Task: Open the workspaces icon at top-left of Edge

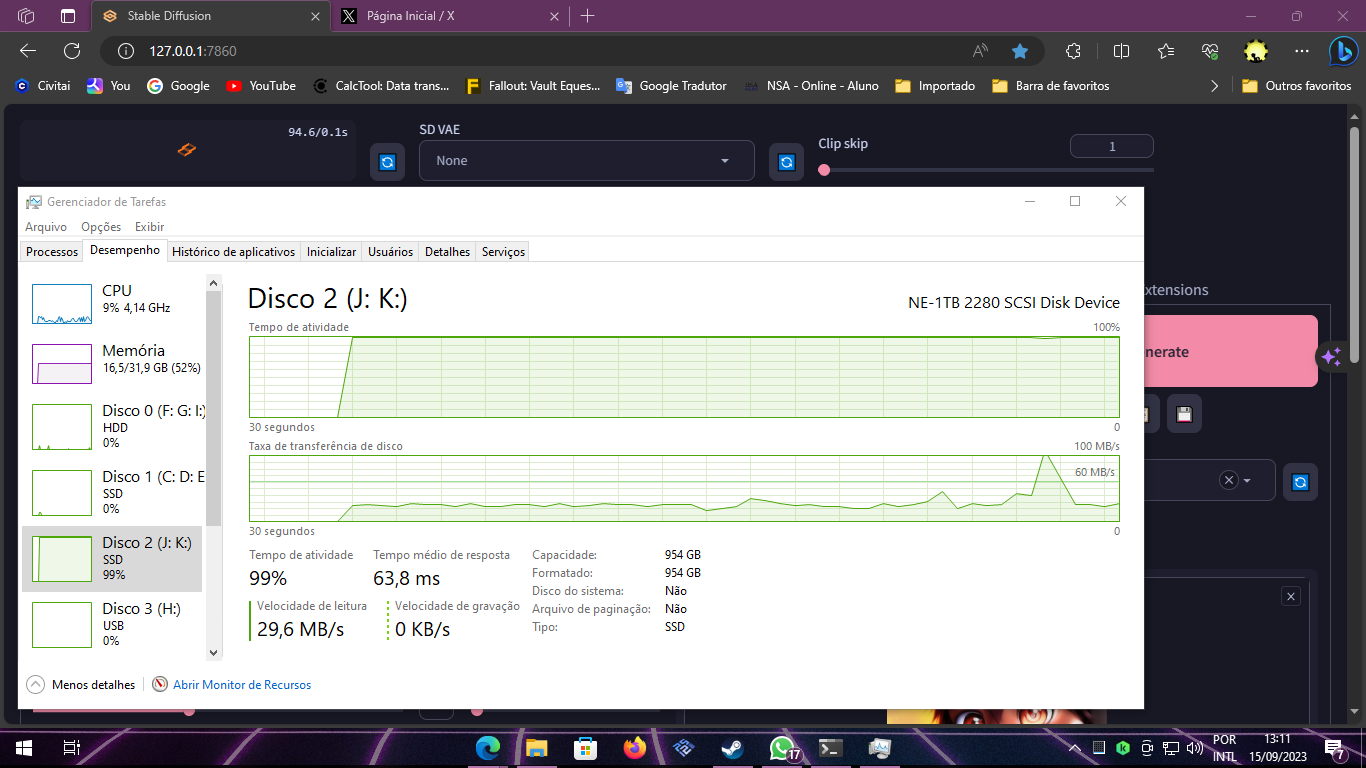Action: (x=26, y=16)
